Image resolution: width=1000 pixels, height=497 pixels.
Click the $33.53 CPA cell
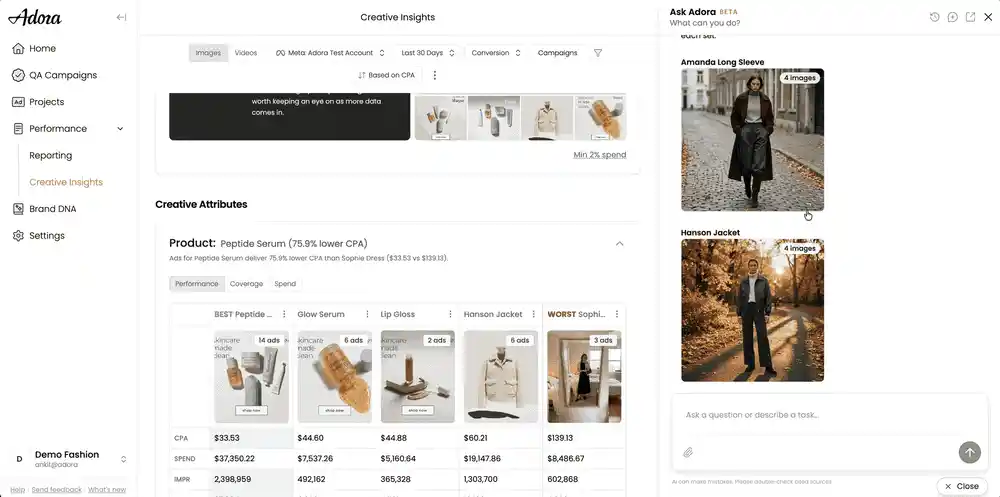[x=252, y=438]
